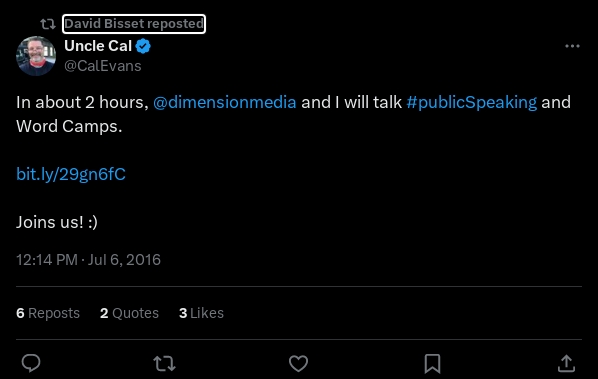Click the small repost icon beside David Bisset
This screenshot has width=598, height=379.
[48, 24]
